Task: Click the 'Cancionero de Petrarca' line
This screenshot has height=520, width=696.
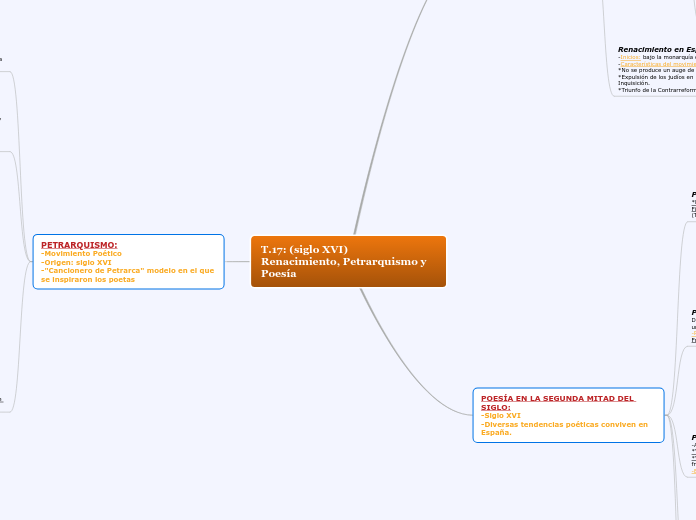Action: [x=127, y=275]
